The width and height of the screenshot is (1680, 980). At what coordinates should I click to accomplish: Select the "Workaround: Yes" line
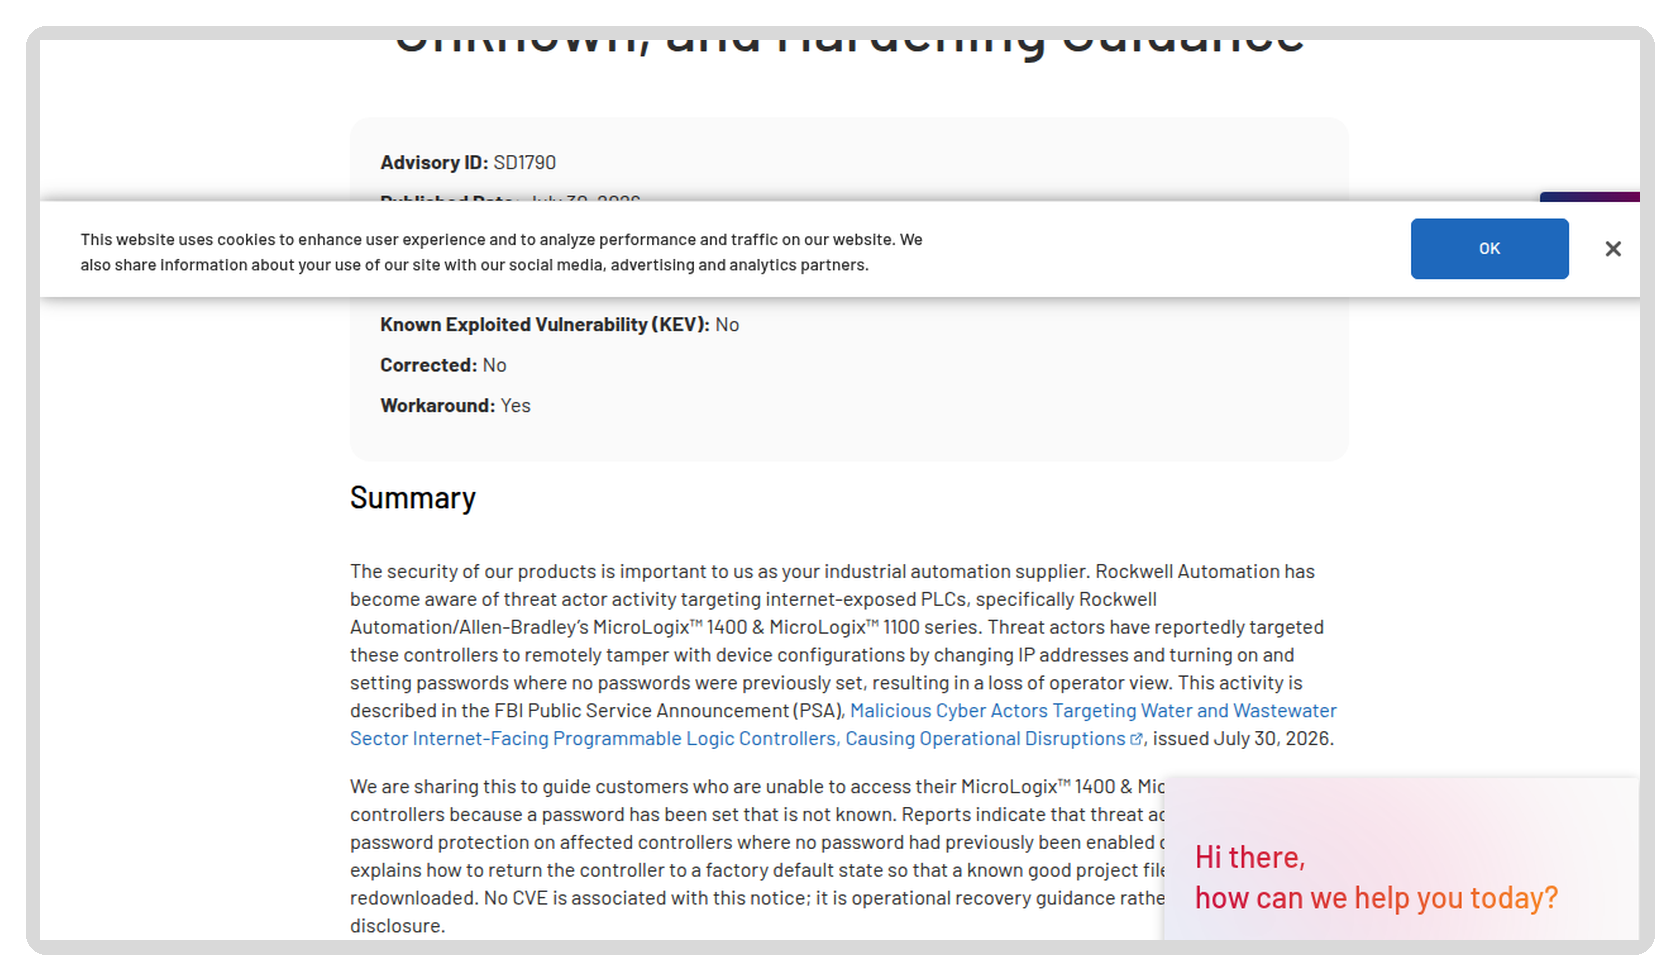point(455,406)
